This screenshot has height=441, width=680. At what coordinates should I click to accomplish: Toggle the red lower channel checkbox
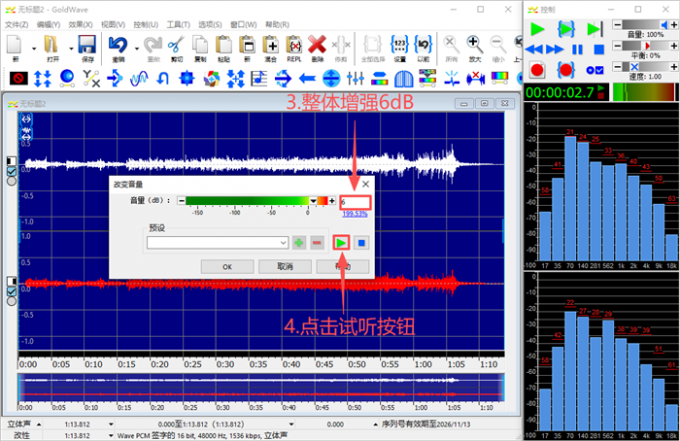[12, 291]
